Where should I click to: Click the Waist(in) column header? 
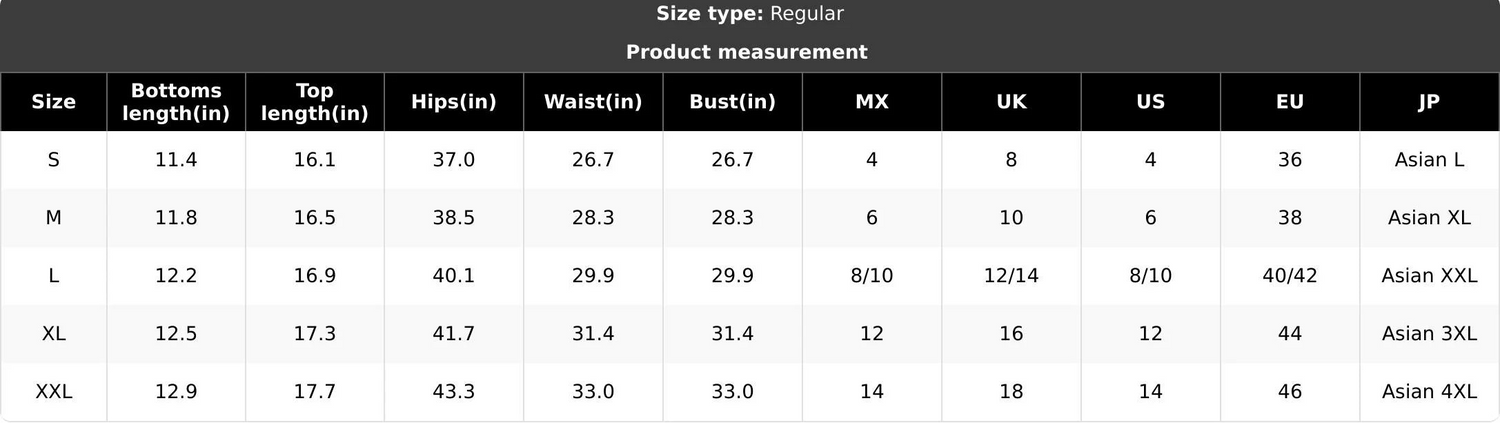593,102
